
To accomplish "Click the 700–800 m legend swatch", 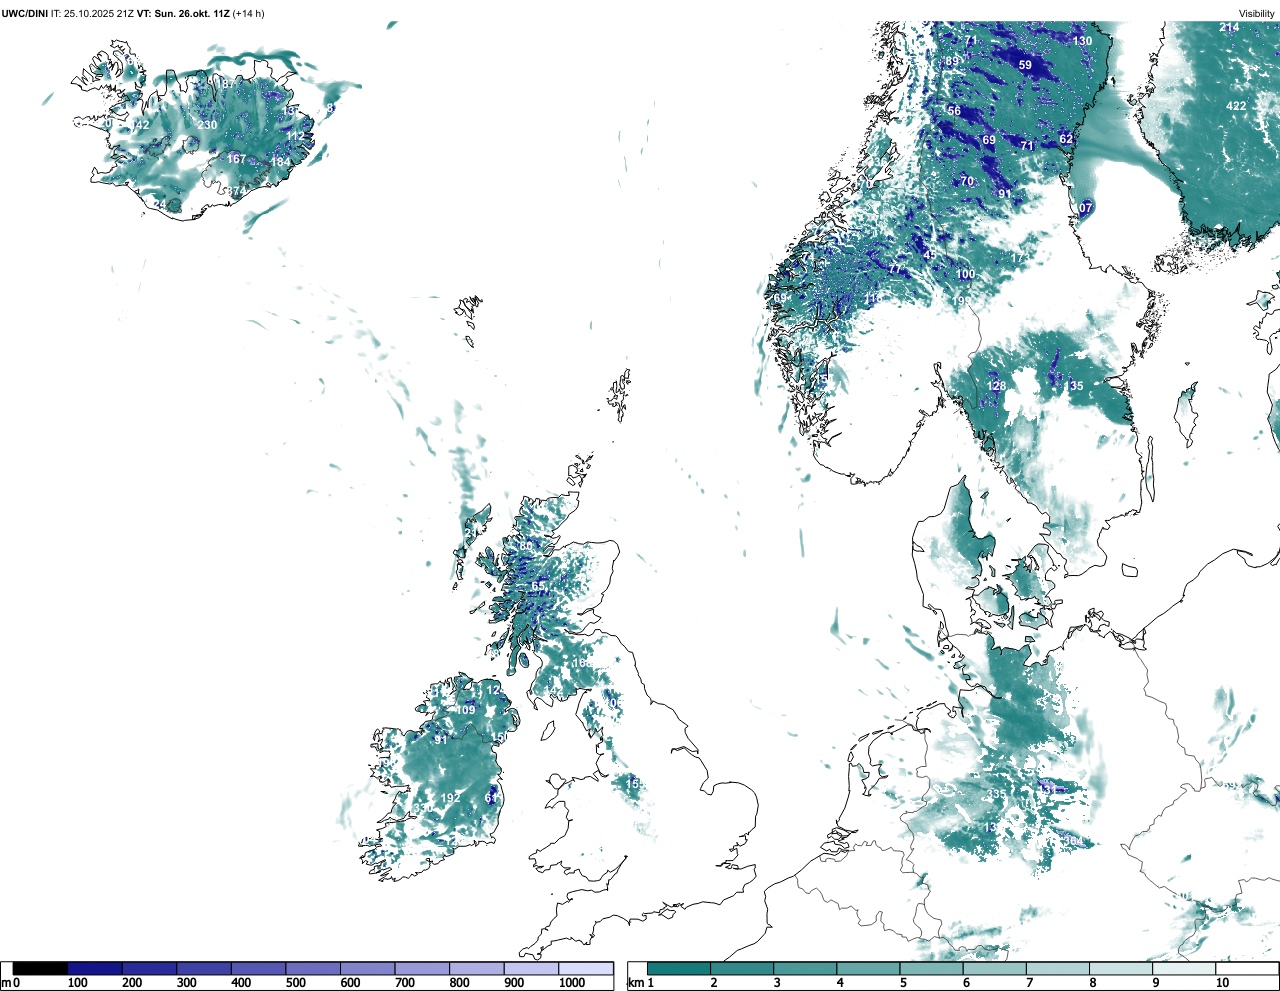I will (422, 968).
